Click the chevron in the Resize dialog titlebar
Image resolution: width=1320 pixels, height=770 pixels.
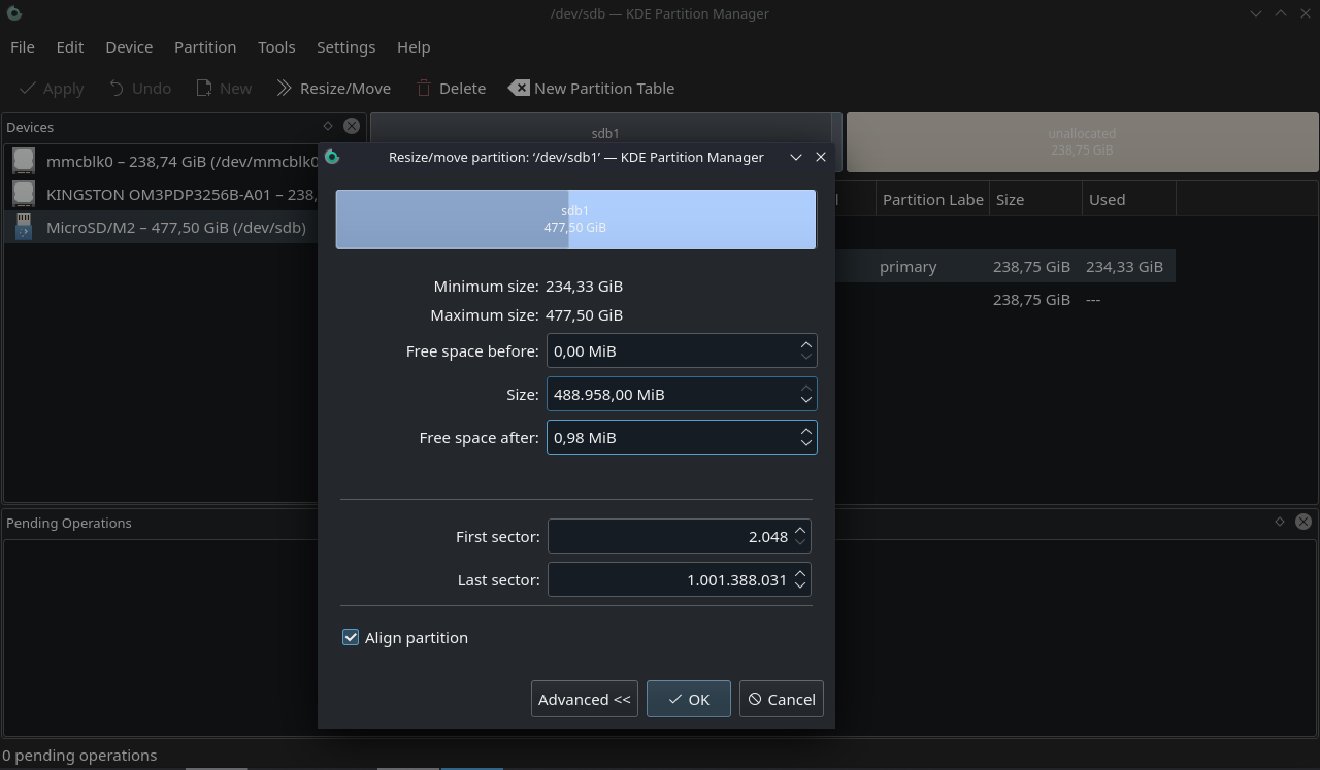point(795,157)
